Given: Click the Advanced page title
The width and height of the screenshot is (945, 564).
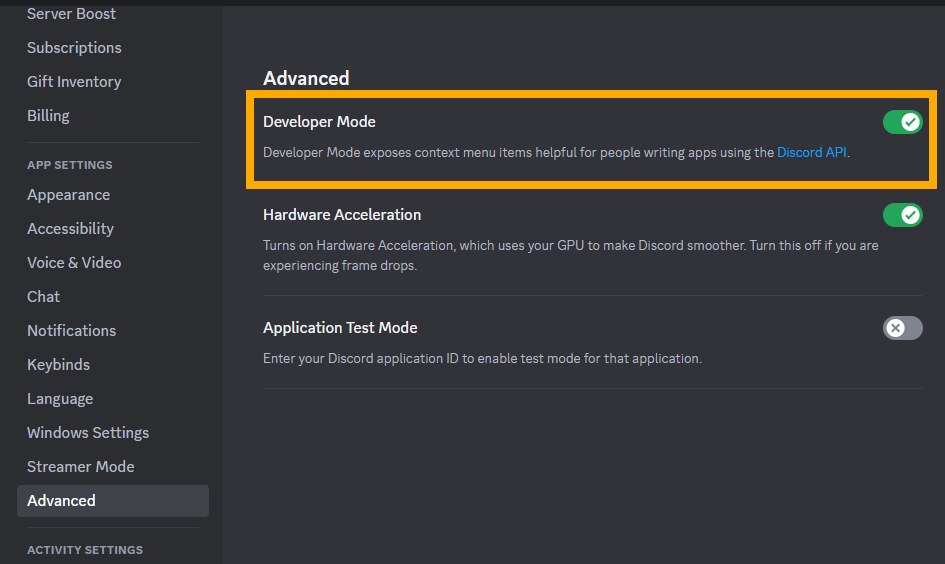Looking at the screenshot, I should click(x=306, y=78).
